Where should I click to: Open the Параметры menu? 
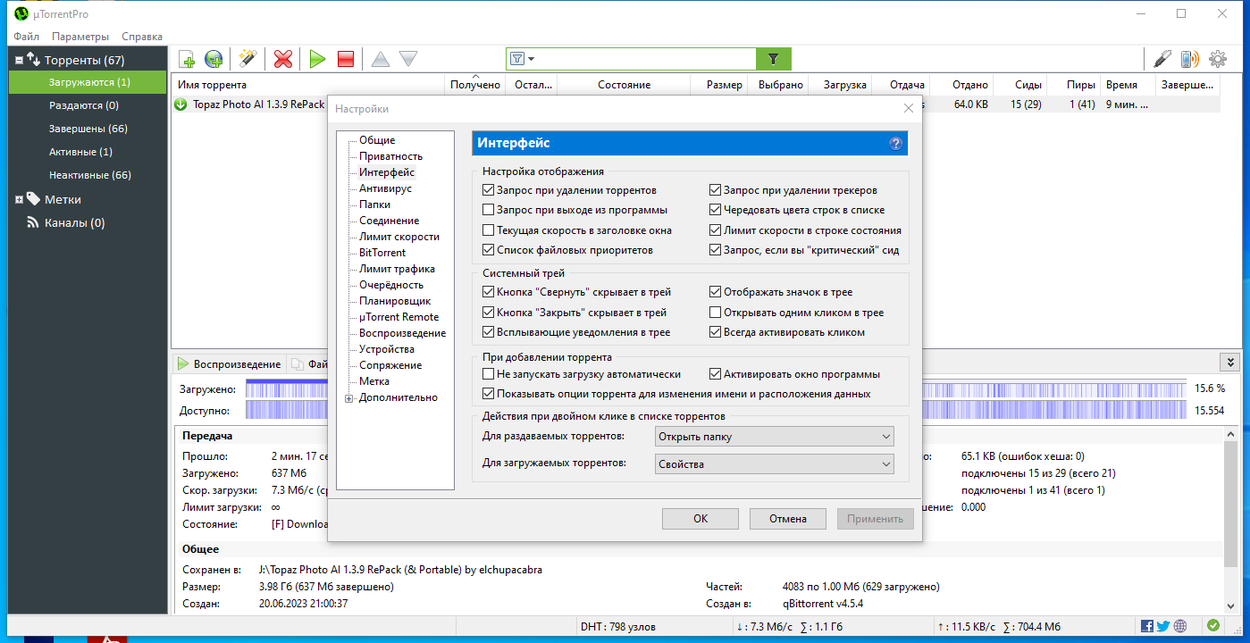81,36
